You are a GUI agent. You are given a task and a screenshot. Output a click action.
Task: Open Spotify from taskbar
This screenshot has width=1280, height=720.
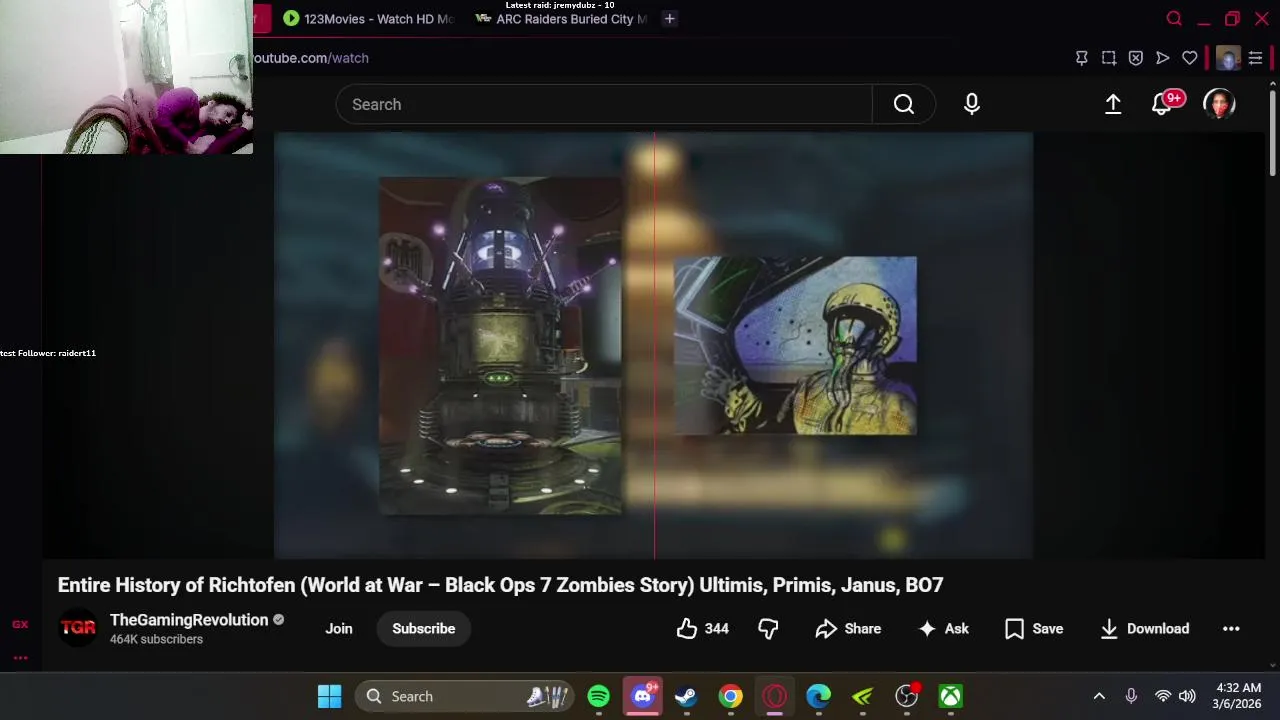(x=599, y=696)
